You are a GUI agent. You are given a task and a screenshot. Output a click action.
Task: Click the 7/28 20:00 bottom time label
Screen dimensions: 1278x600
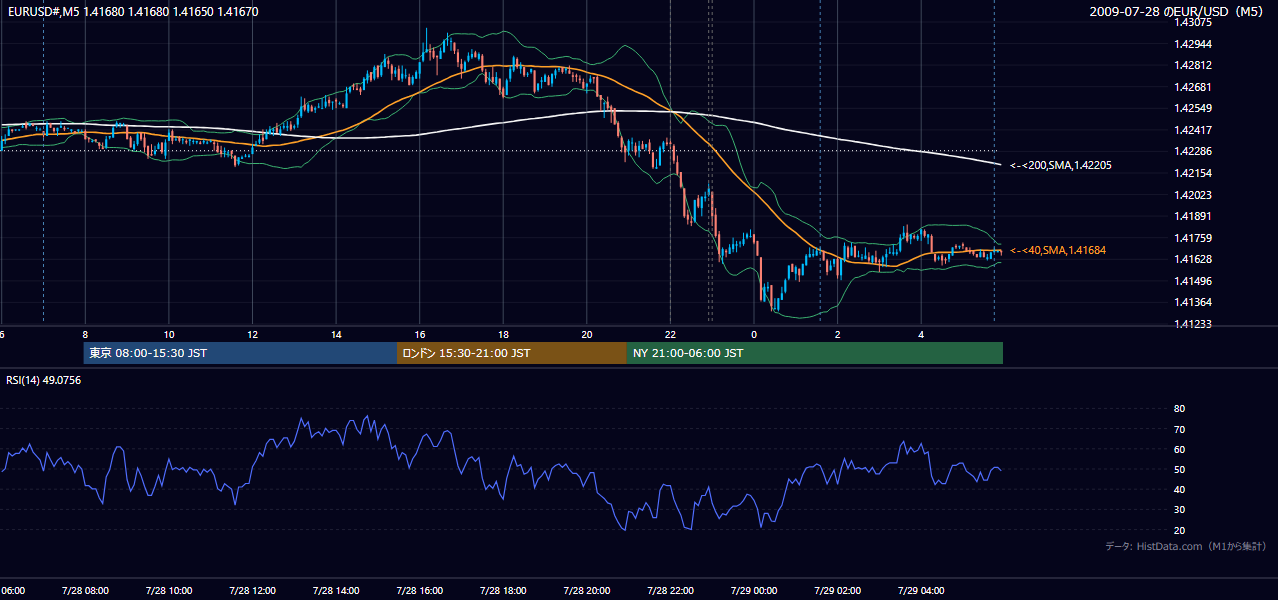[x=587, y=591]
